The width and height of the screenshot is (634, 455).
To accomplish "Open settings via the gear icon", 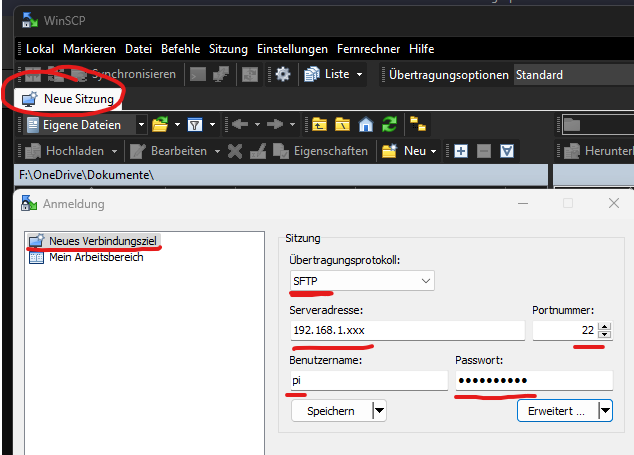I will pyautogui.click(x=283, y=74).
